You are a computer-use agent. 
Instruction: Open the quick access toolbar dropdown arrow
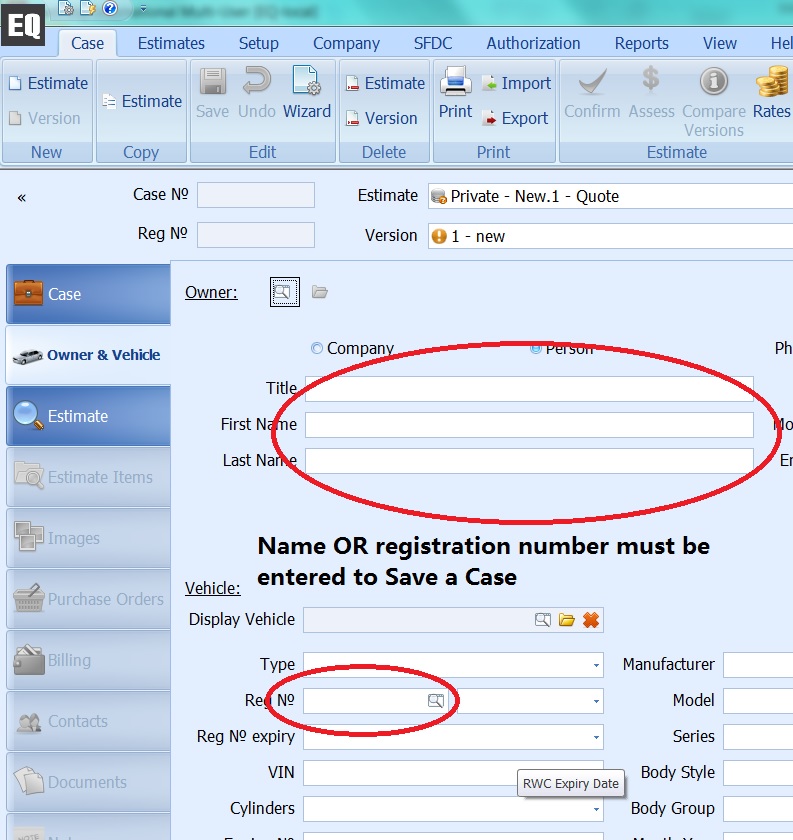pos(143,9)
